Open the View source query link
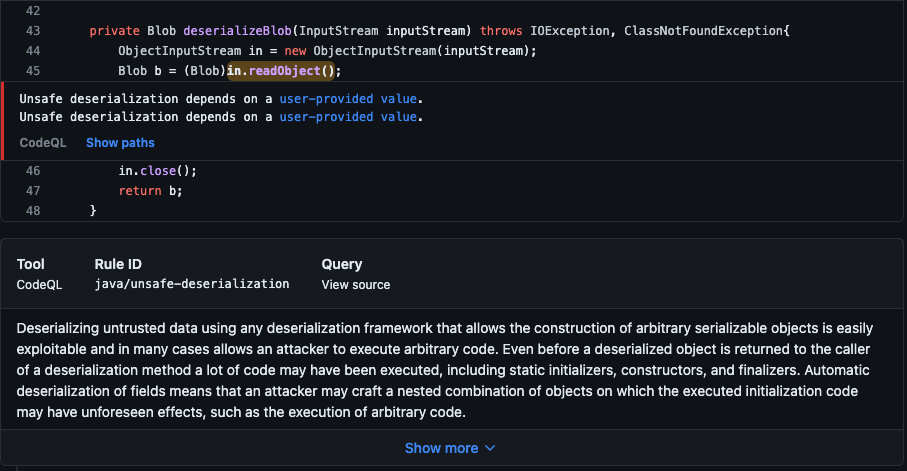The width and height of the screenshot is (907, 471). click(x=355, y=285)
